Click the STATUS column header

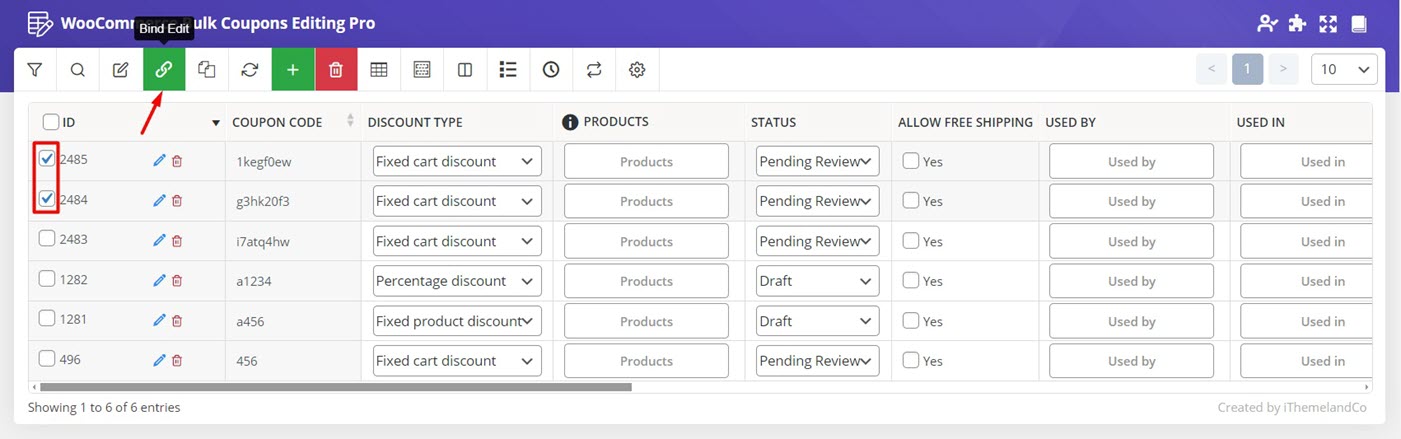pos(774,122)
